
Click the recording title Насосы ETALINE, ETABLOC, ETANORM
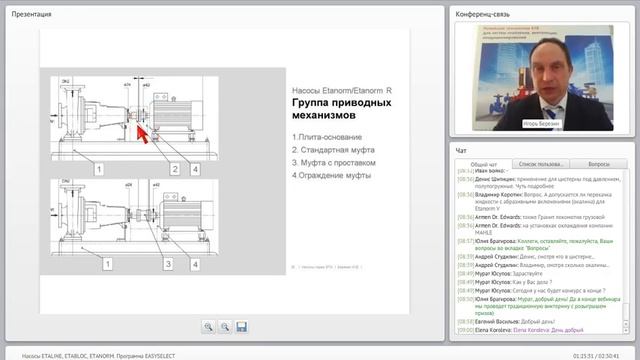click(x=98, y=356)
